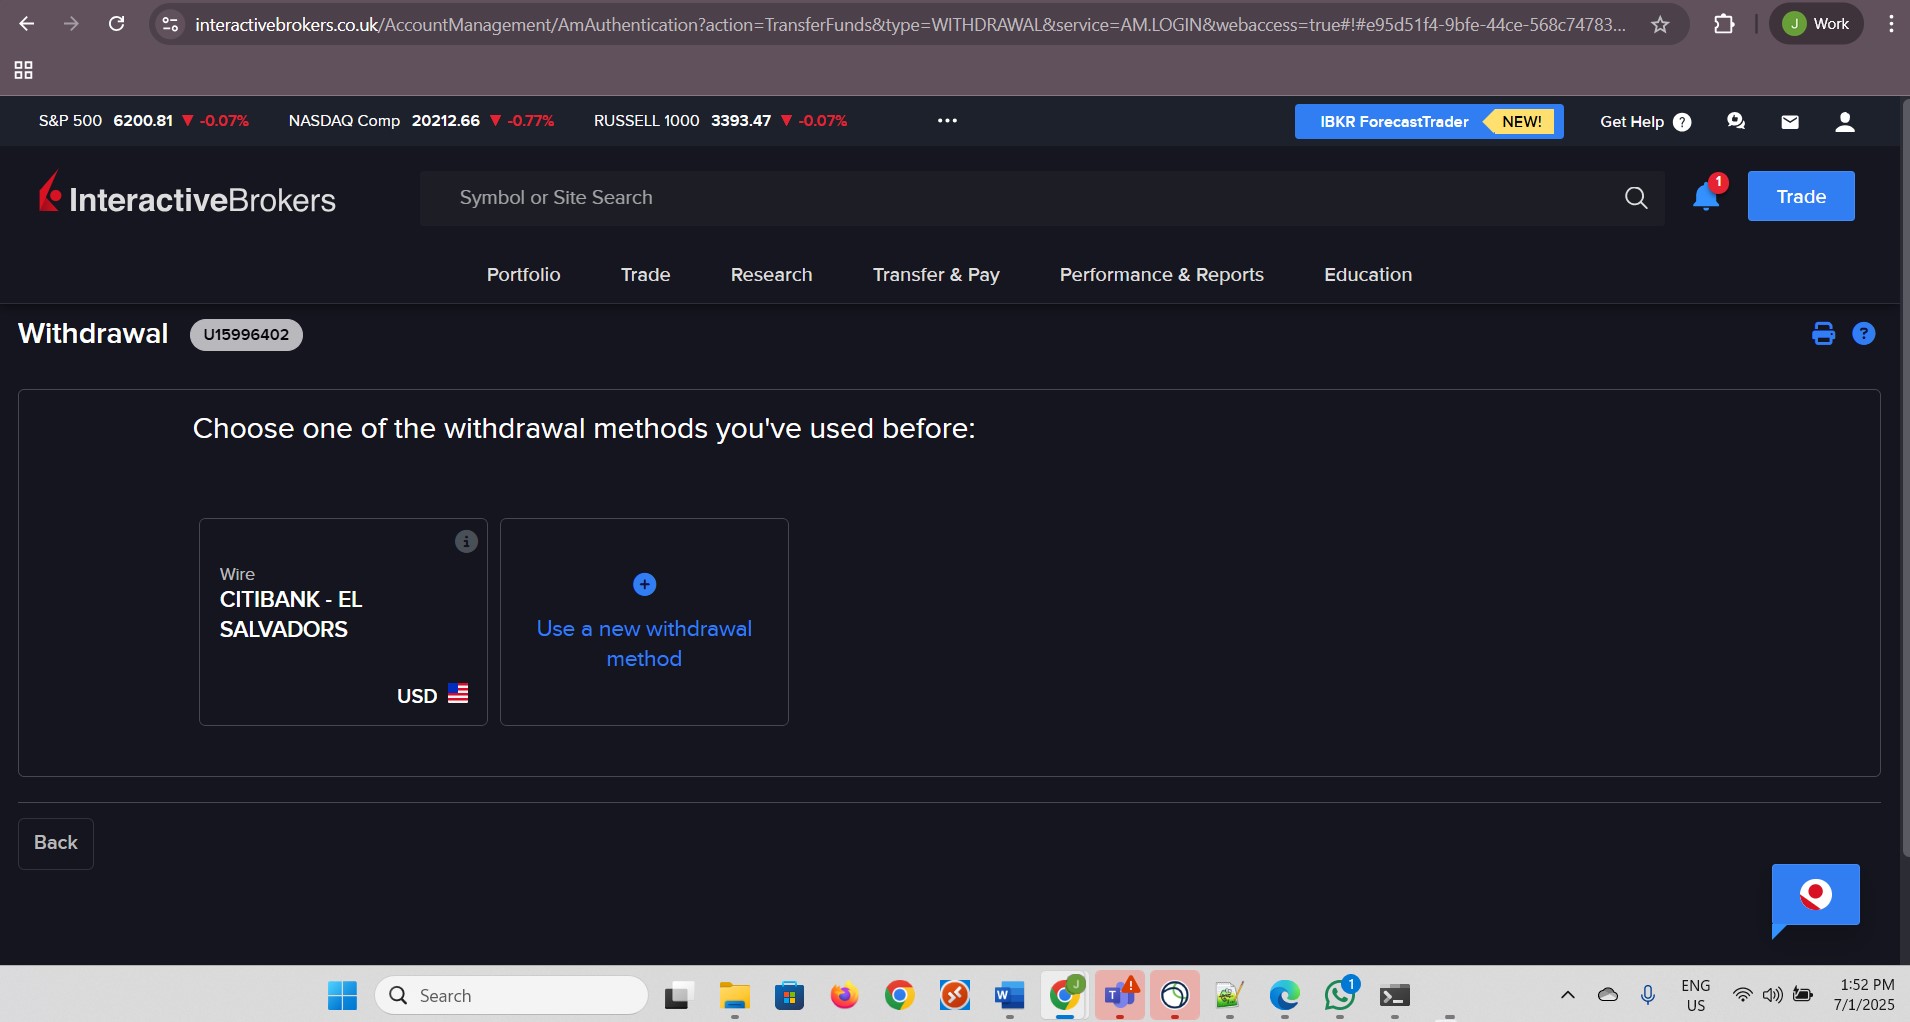Click the notifications bell icon

[x=1706, y=197]
